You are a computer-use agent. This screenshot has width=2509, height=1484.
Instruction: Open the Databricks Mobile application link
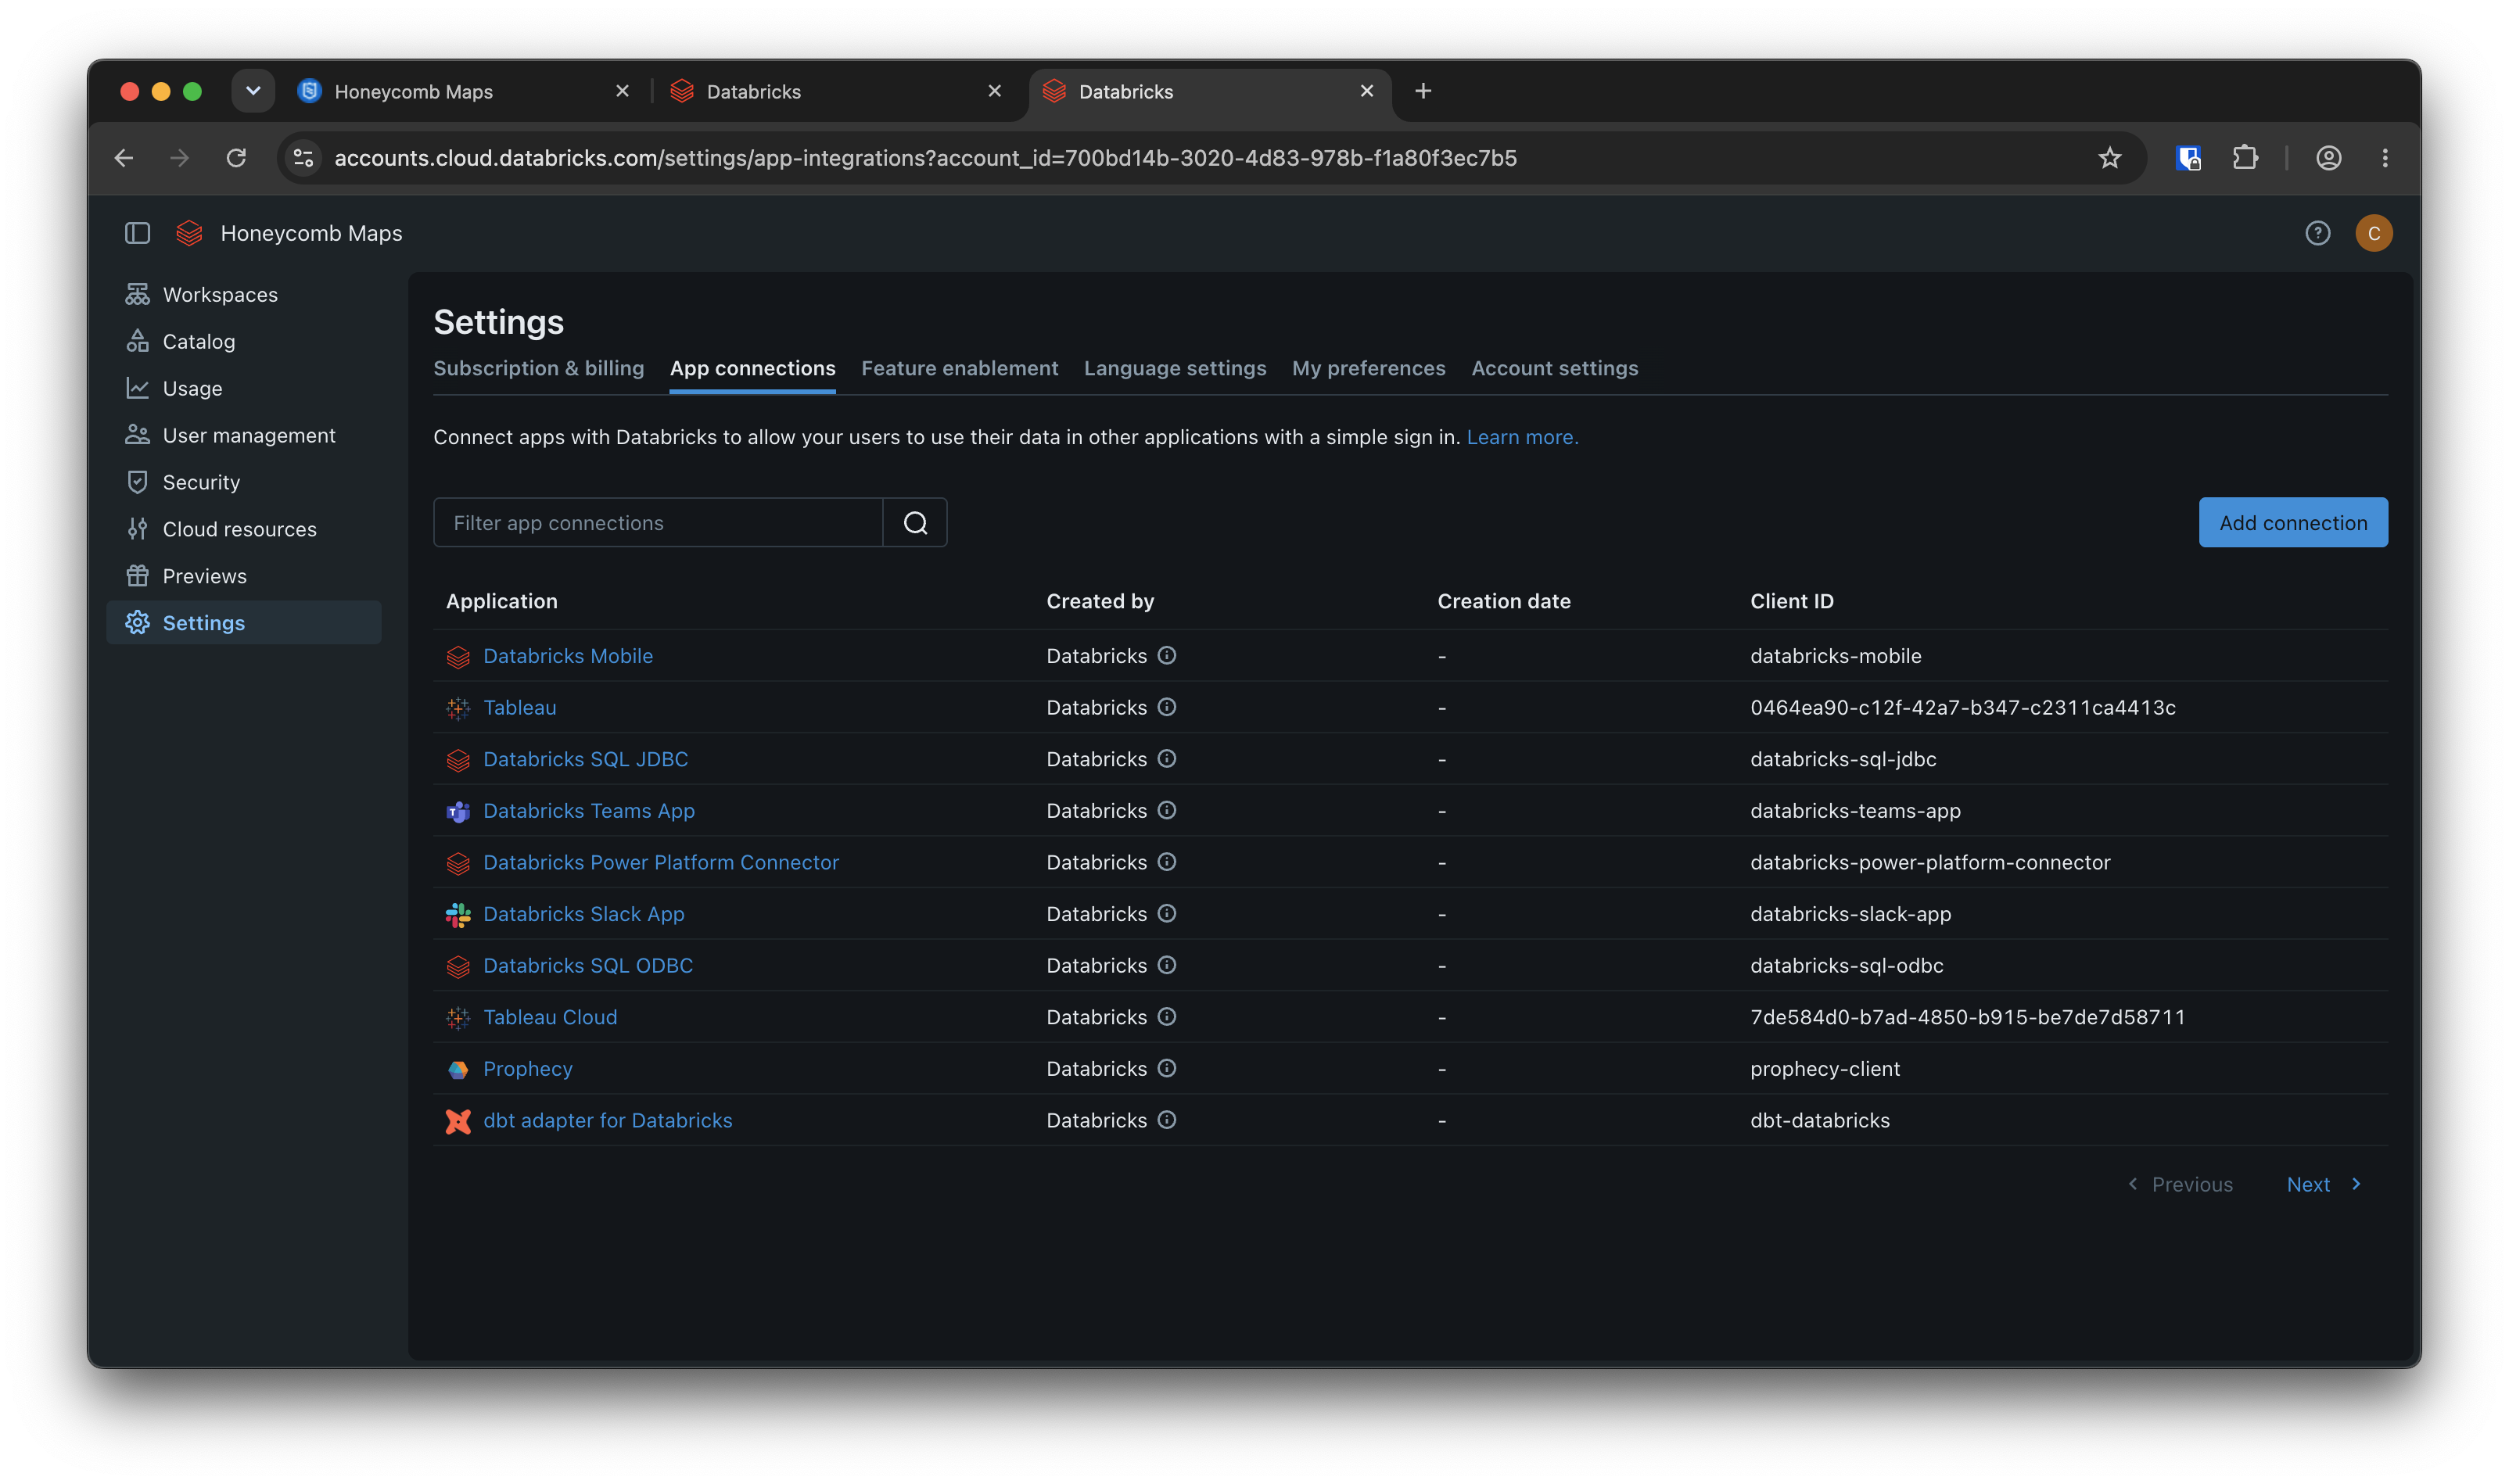coord(567,656)
